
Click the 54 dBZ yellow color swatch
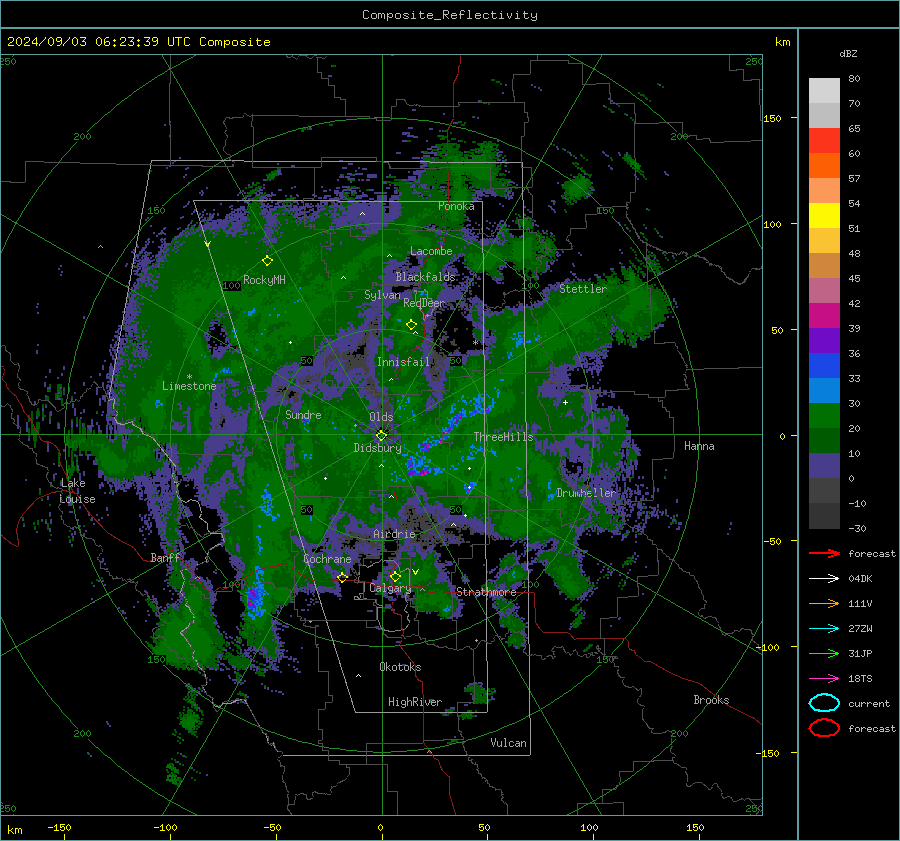pos(824,215)
